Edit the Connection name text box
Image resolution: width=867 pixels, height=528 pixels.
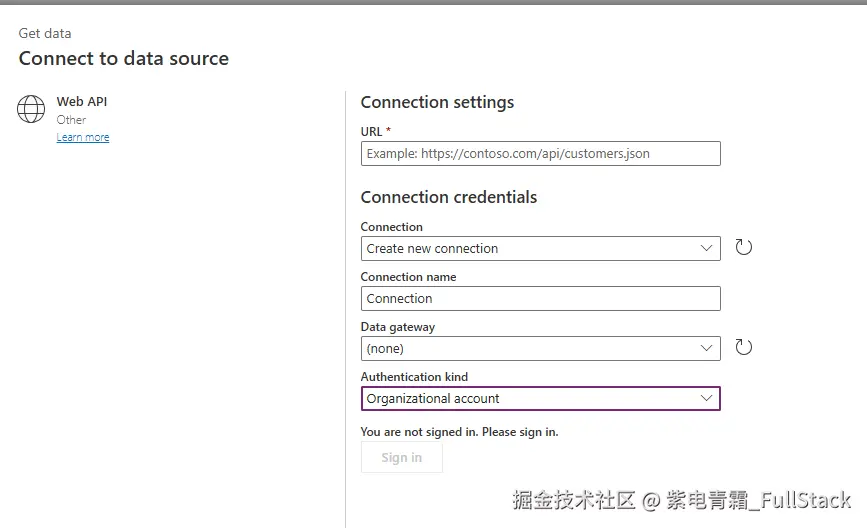tap(540, 298)
